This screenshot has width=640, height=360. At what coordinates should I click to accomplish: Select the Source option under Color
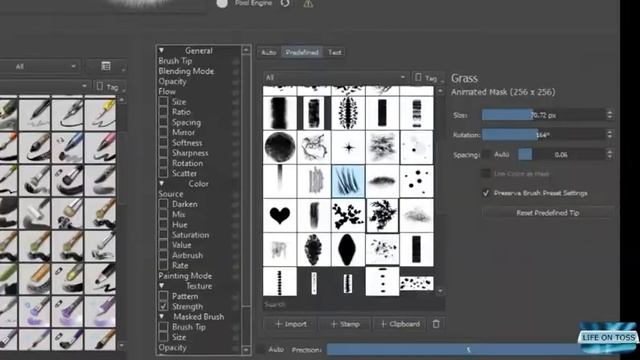point(171,193)
